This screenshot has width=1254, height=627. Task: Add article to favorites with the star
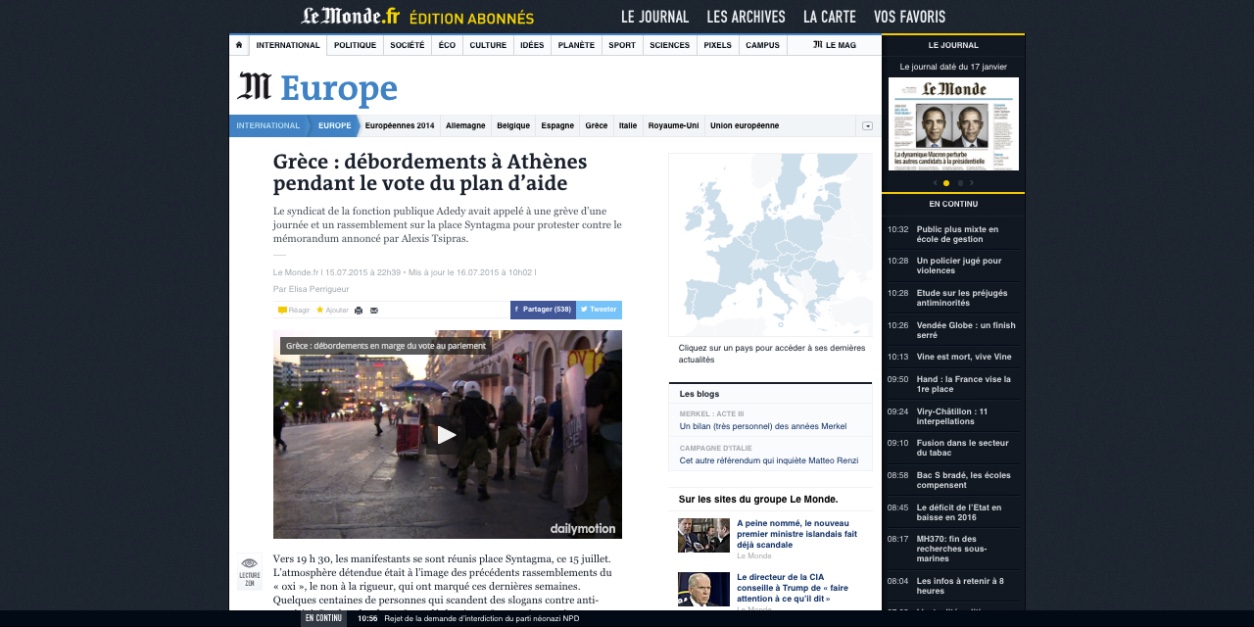coord(320,310)
